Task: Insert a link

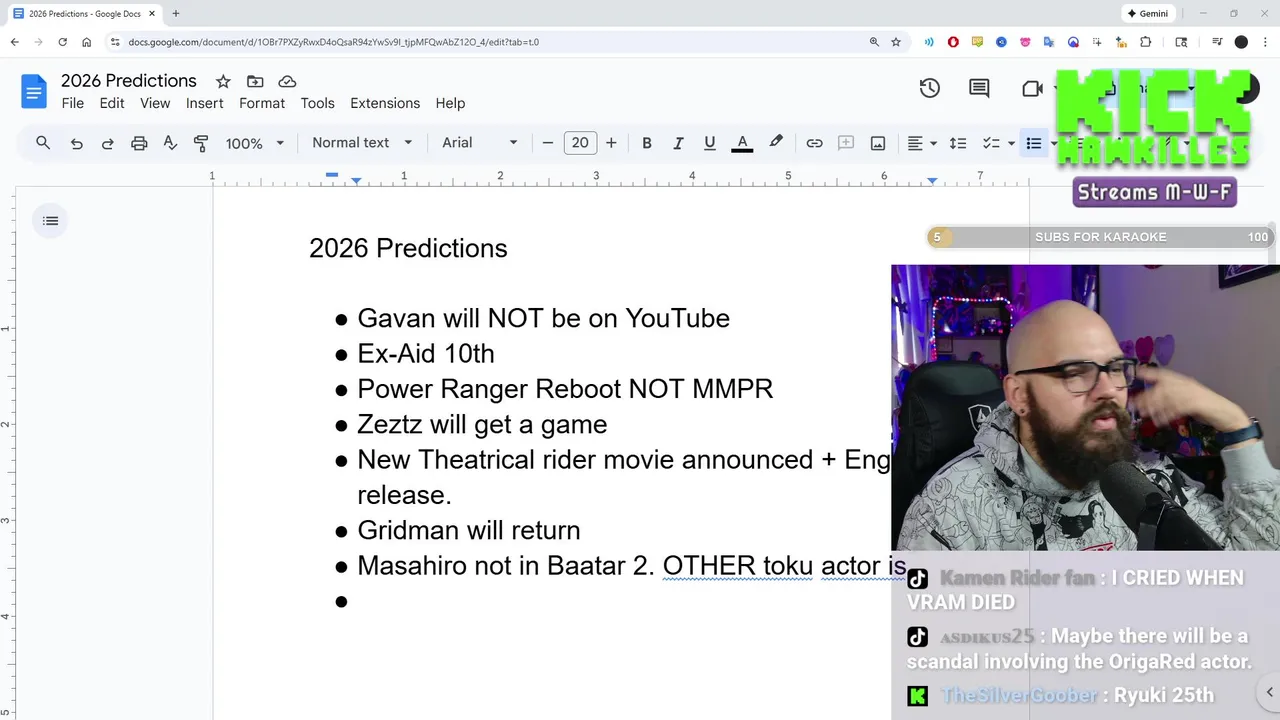Action: 814,143
